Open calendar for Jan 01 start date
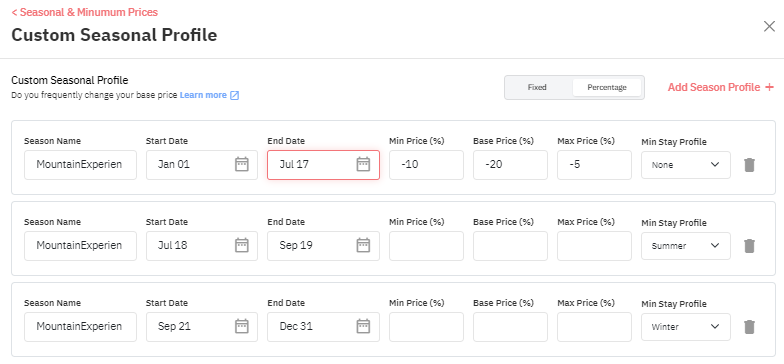Image resolution: width=784 pixels, height=364 pixels. pyautogui.click(x=242, y=164)
